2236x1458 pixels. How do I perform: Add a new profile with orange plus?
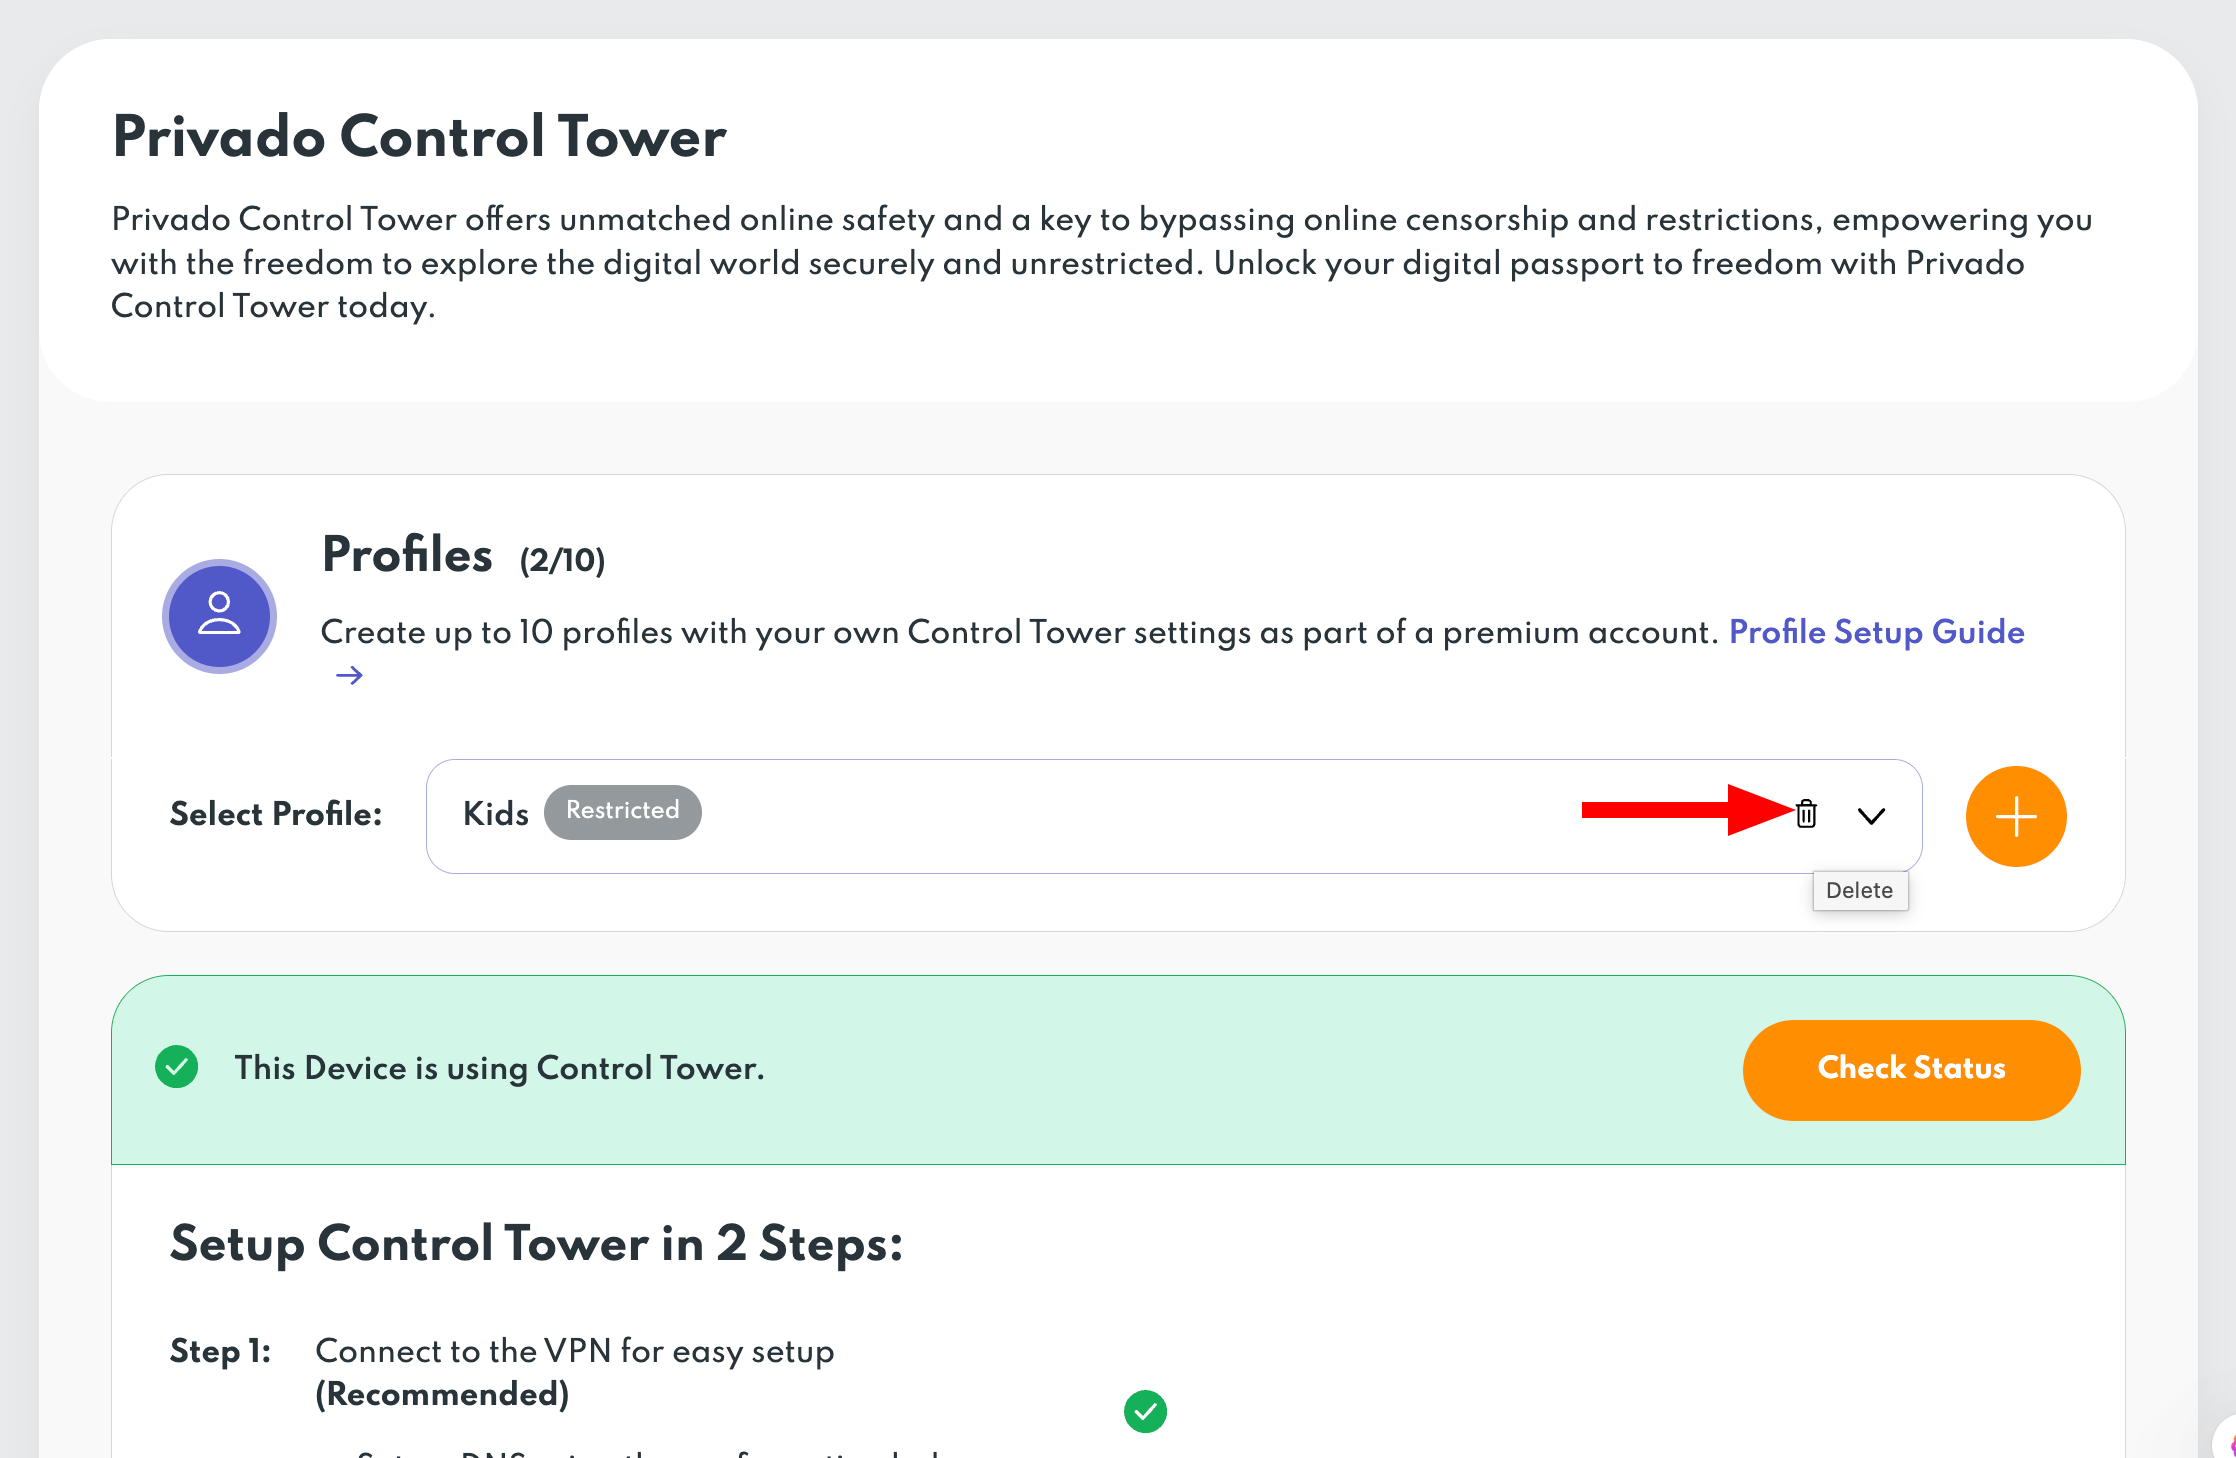pyautogui.click(x=2016, y=816)
